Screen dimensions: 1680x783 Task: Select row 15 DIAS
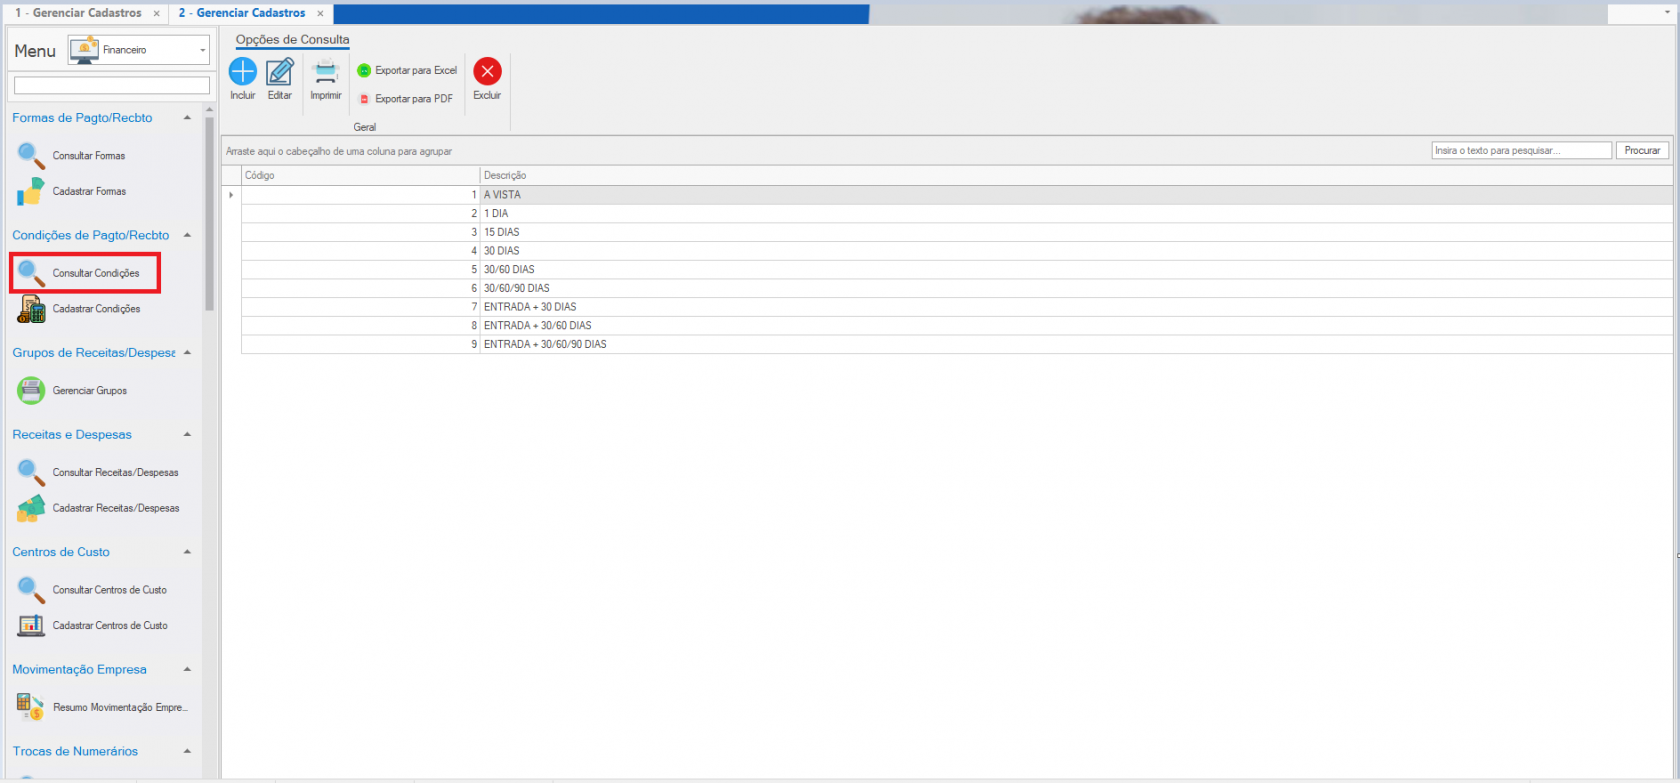[956, 232]
